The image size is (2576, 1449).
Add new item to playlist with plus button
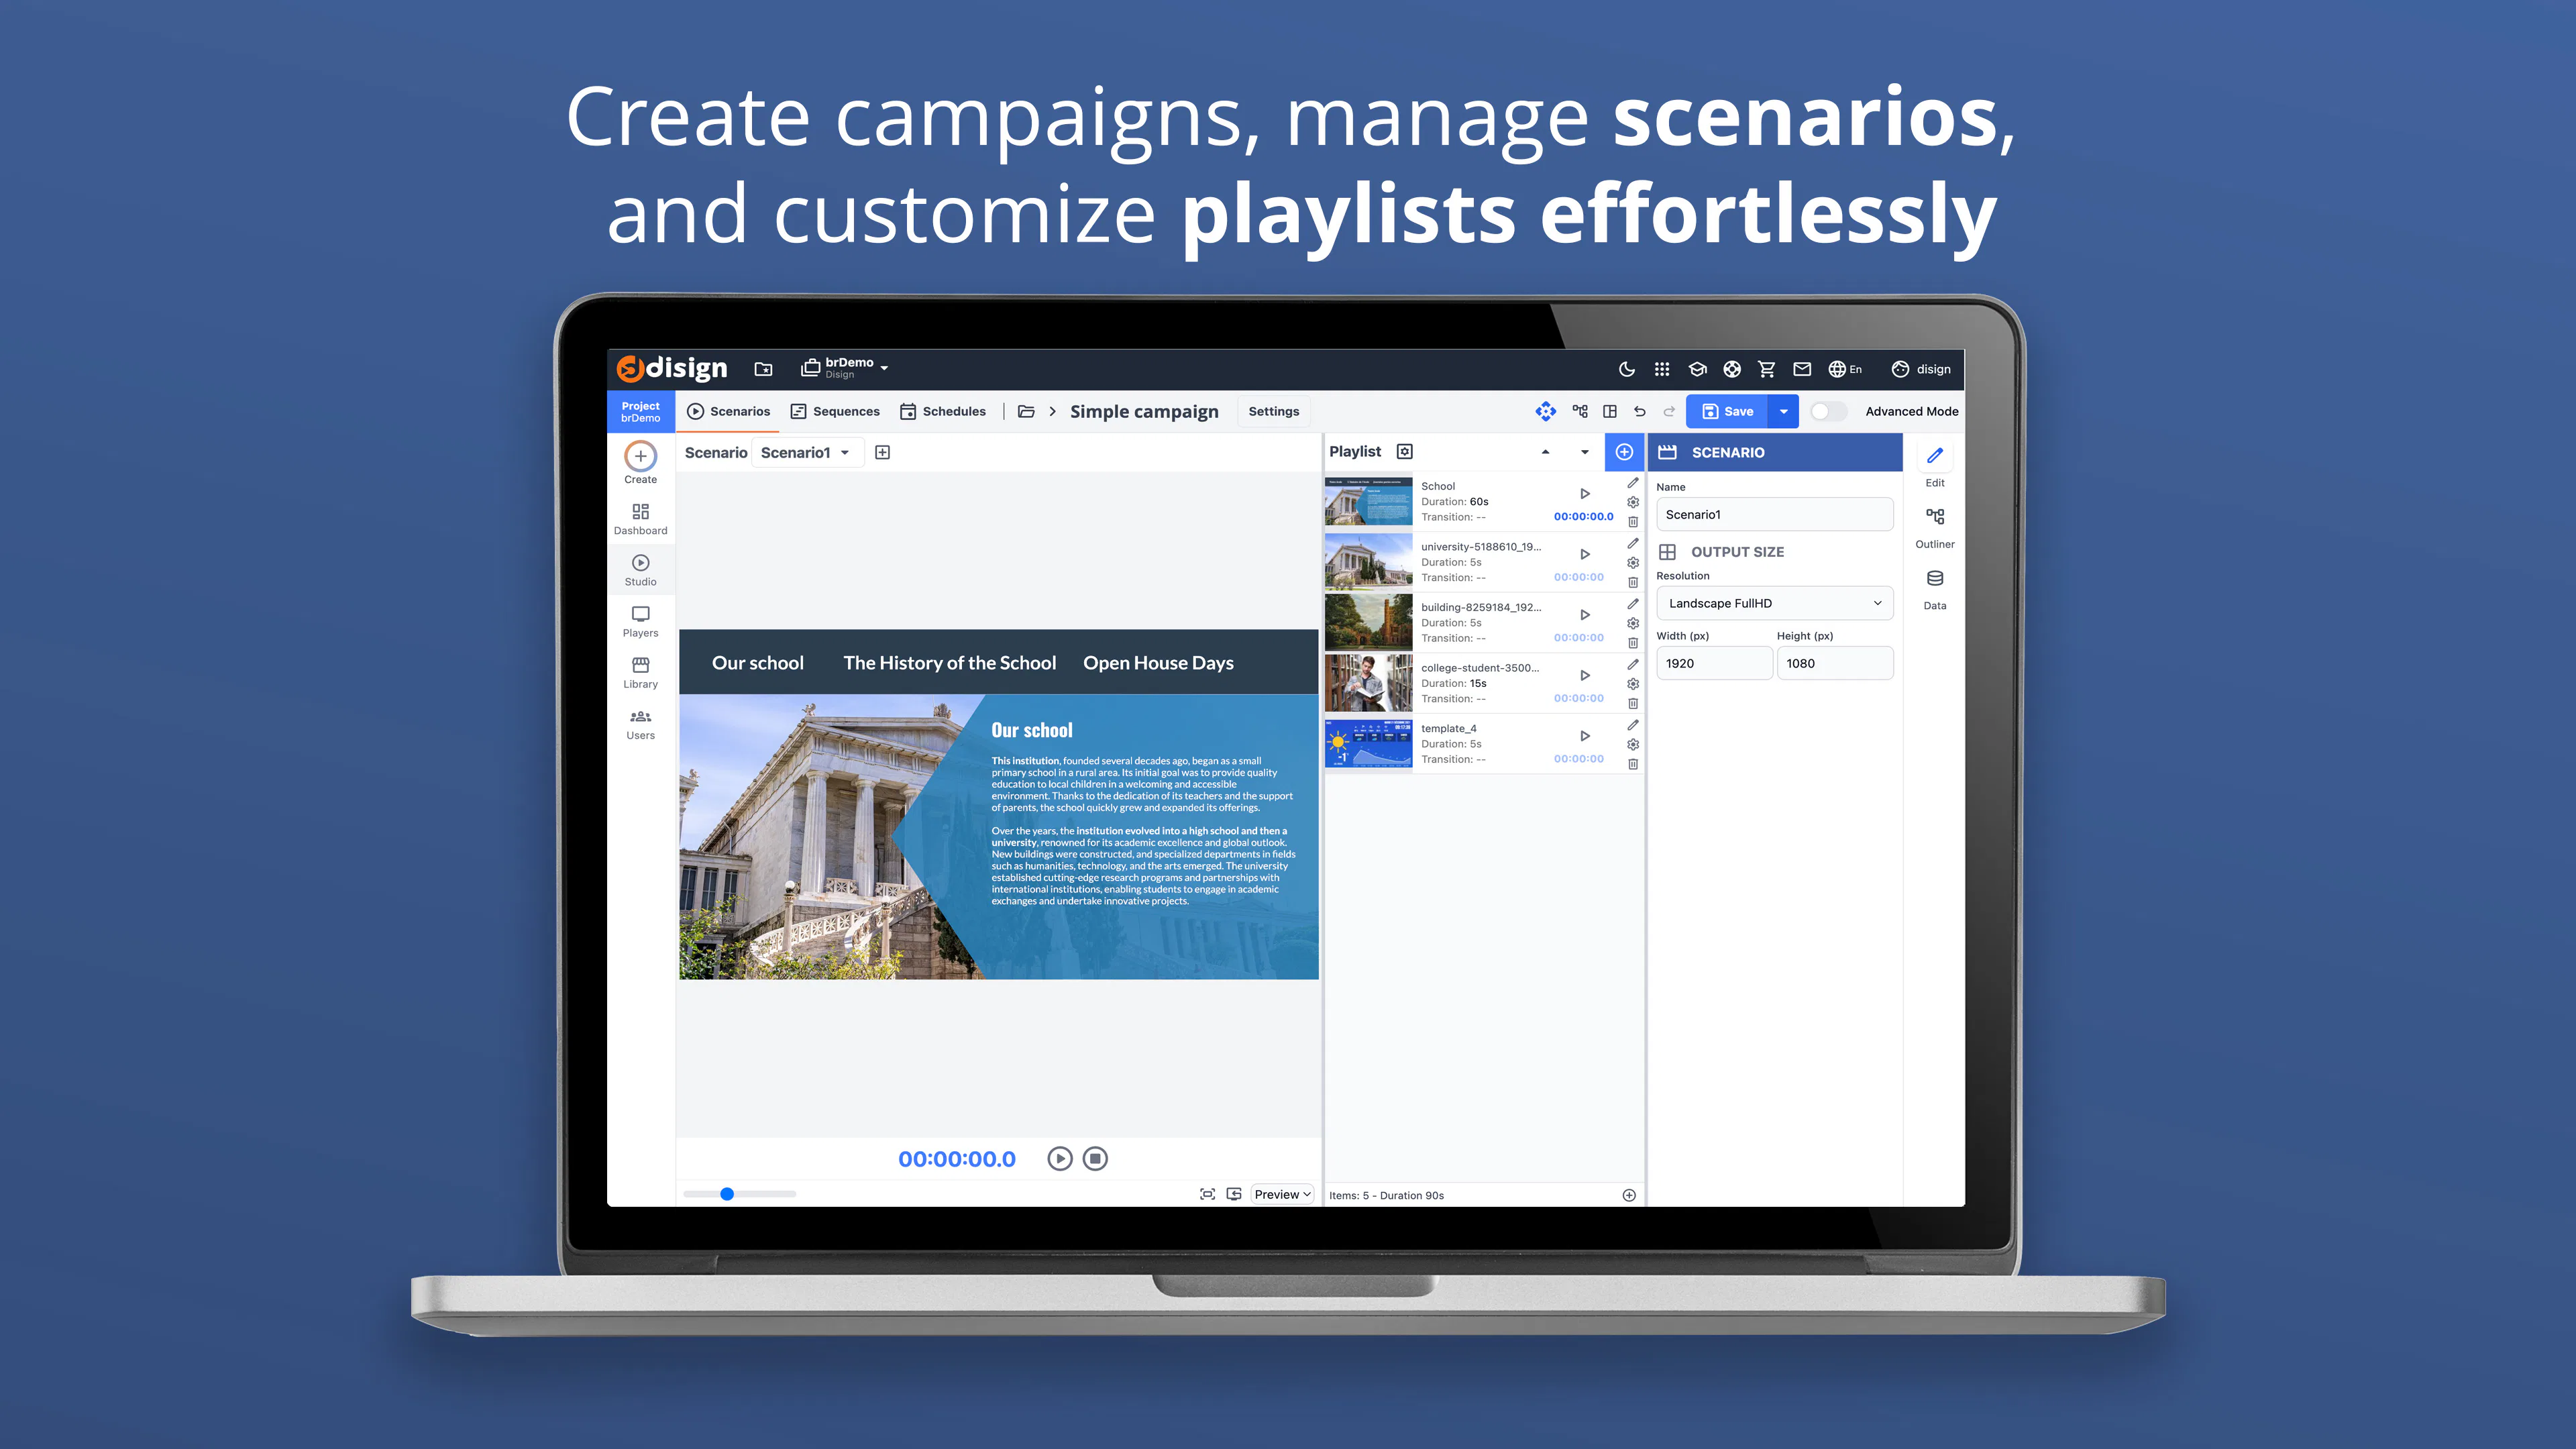1624,452
